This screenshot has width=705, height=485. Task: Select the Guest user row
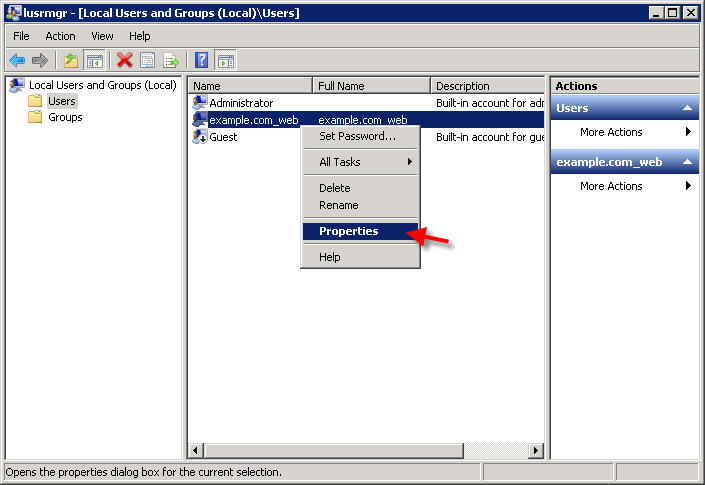click(366, 137)
